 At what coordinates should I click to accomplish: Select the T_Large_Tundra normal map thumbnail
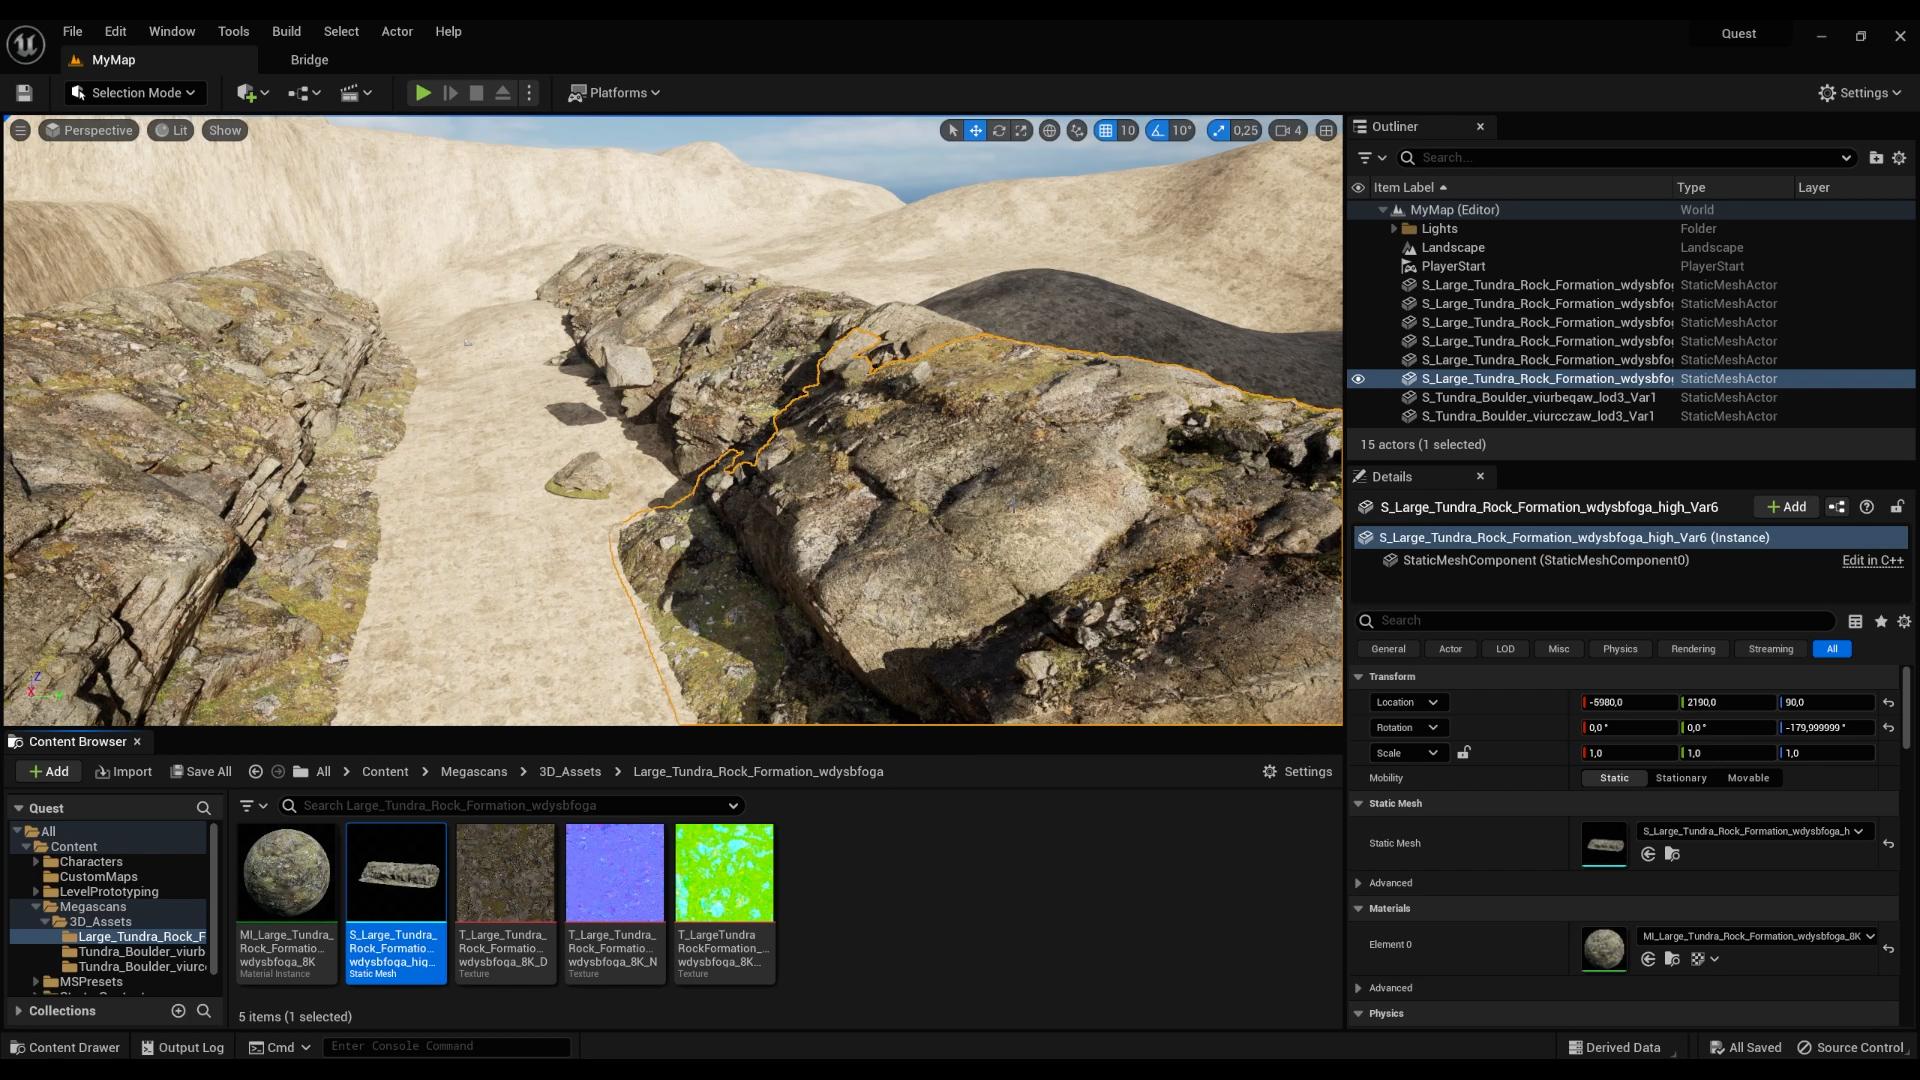614,871
